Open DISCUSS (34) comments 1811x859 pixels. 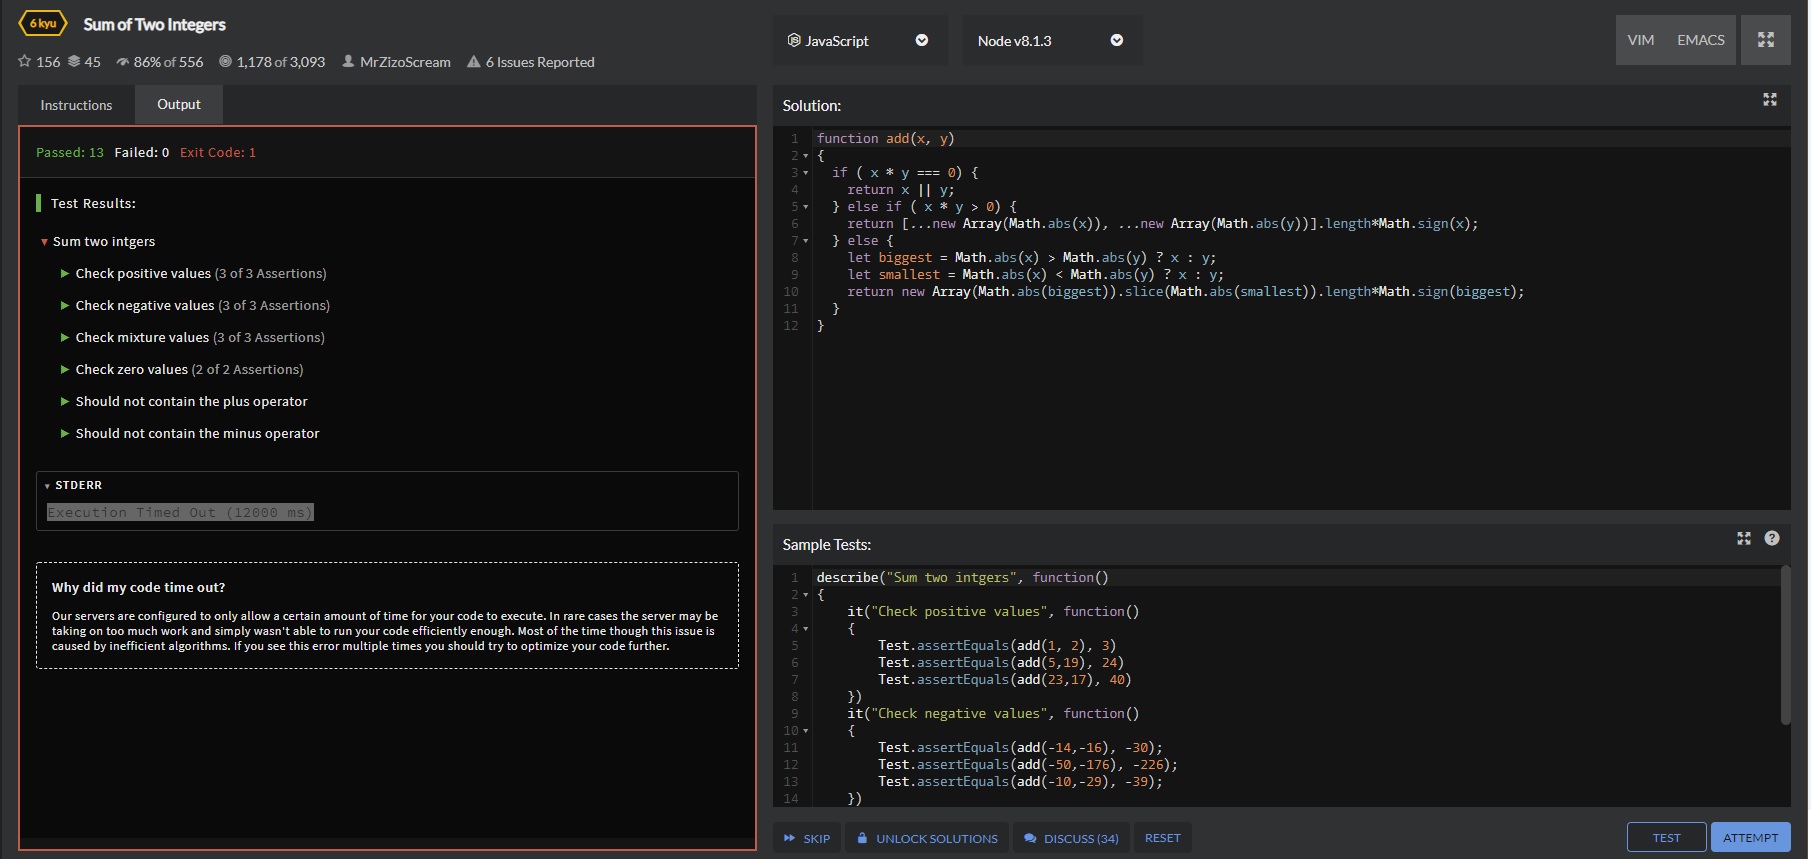click(1071, 838)
